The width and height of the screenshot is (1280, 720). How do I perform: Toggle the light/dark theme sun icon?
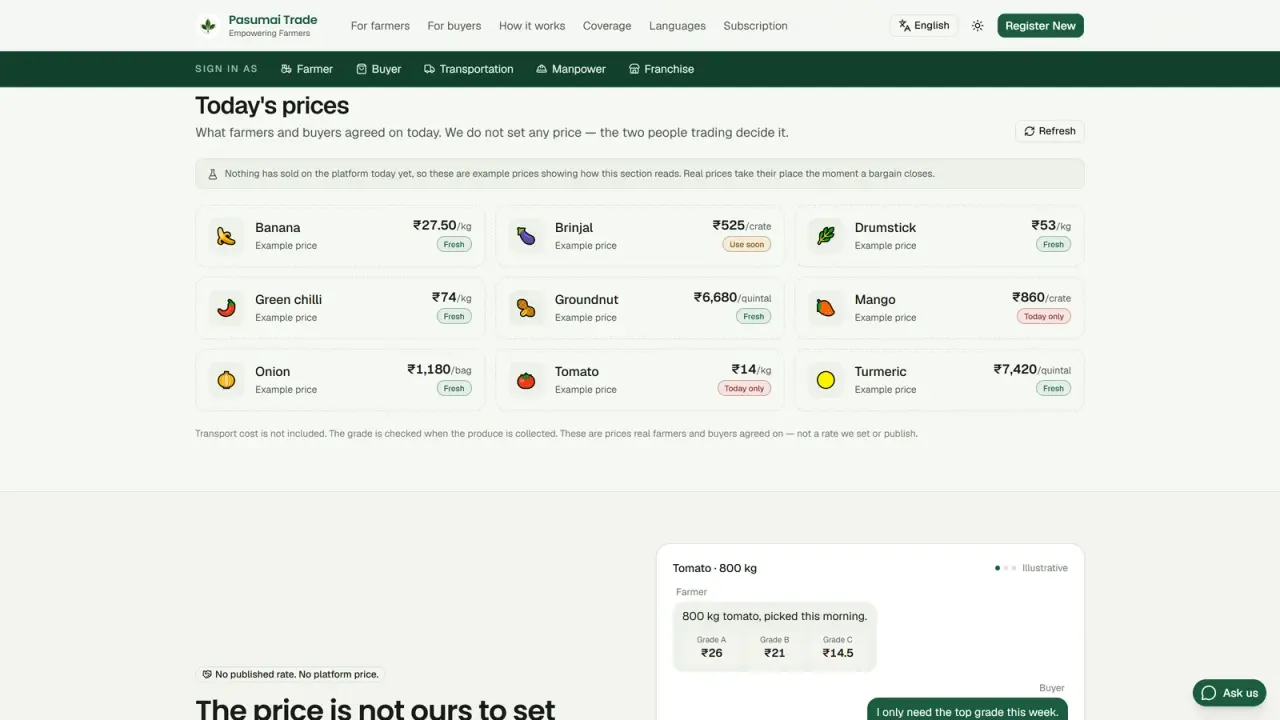(x=977, y=26)
